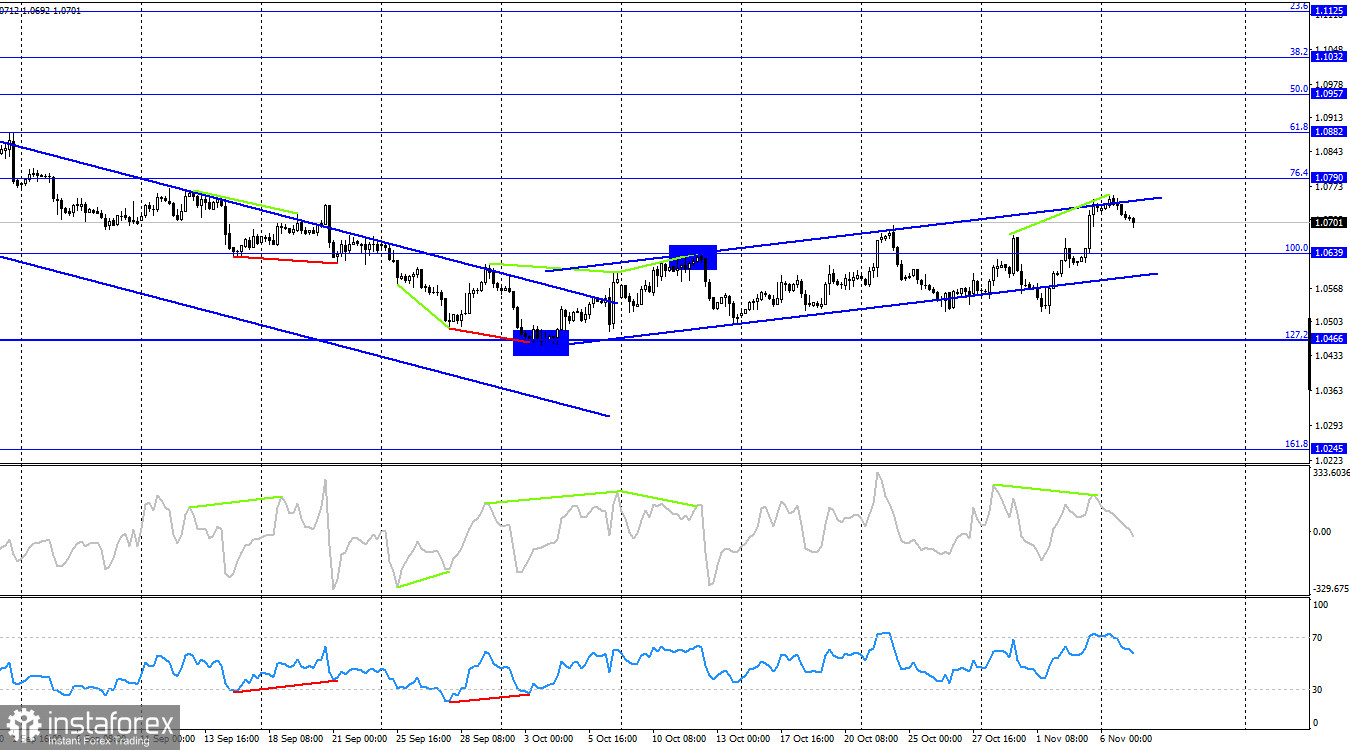Click the 1.1032 Fibonacci price tag
This screenshot has width=1350, height=750.
[x=1328, y=58]
